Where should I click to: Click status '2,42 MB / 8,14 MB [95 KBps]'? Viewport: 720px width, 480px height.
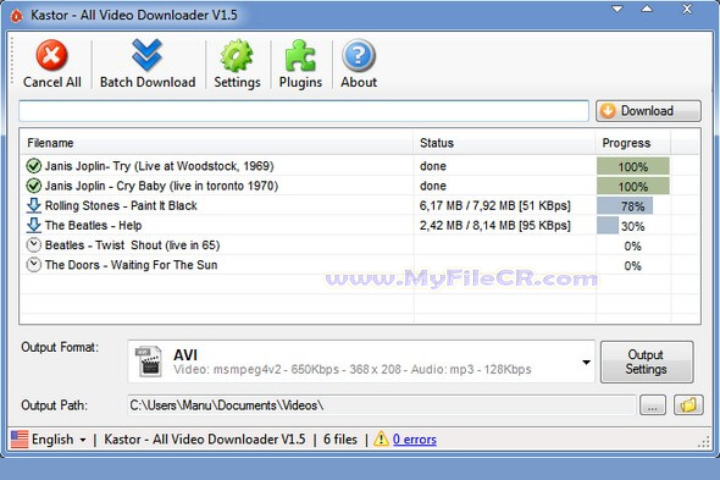(495, 225)
